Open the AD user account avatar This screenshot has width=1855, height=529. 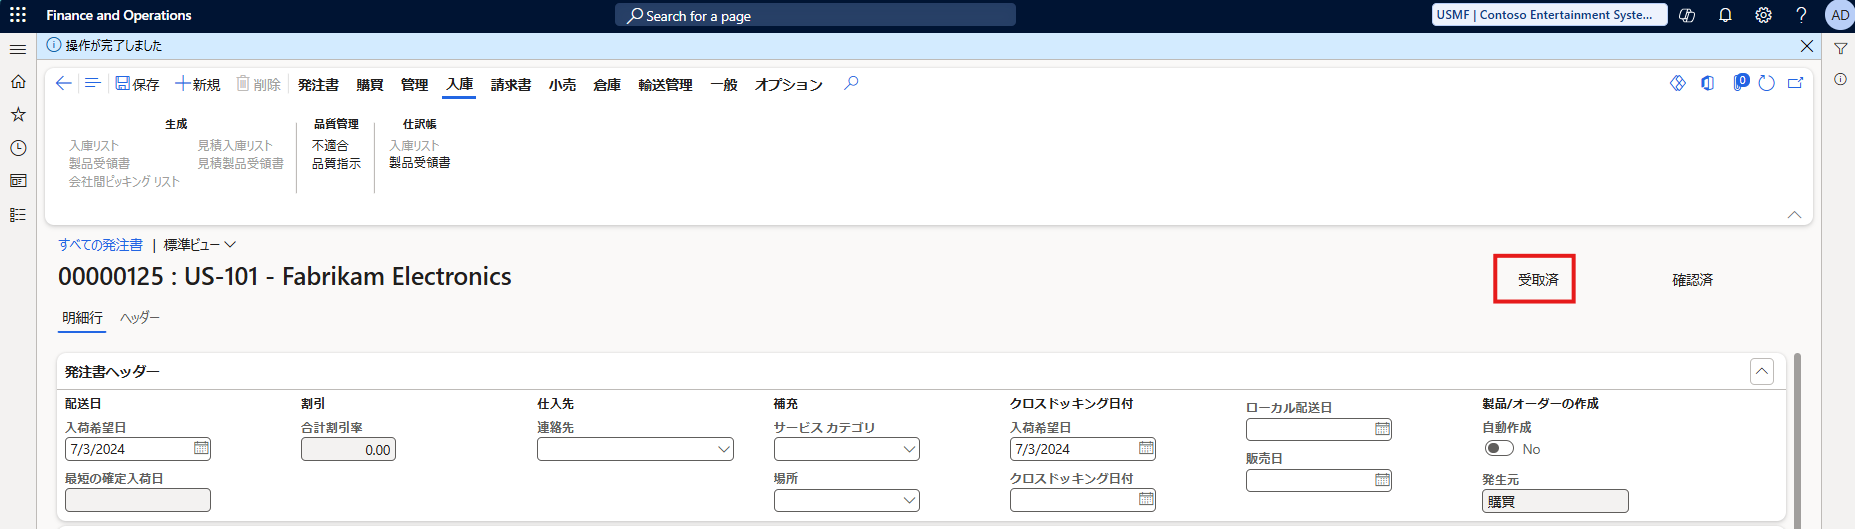click(x=1840, y=15)
